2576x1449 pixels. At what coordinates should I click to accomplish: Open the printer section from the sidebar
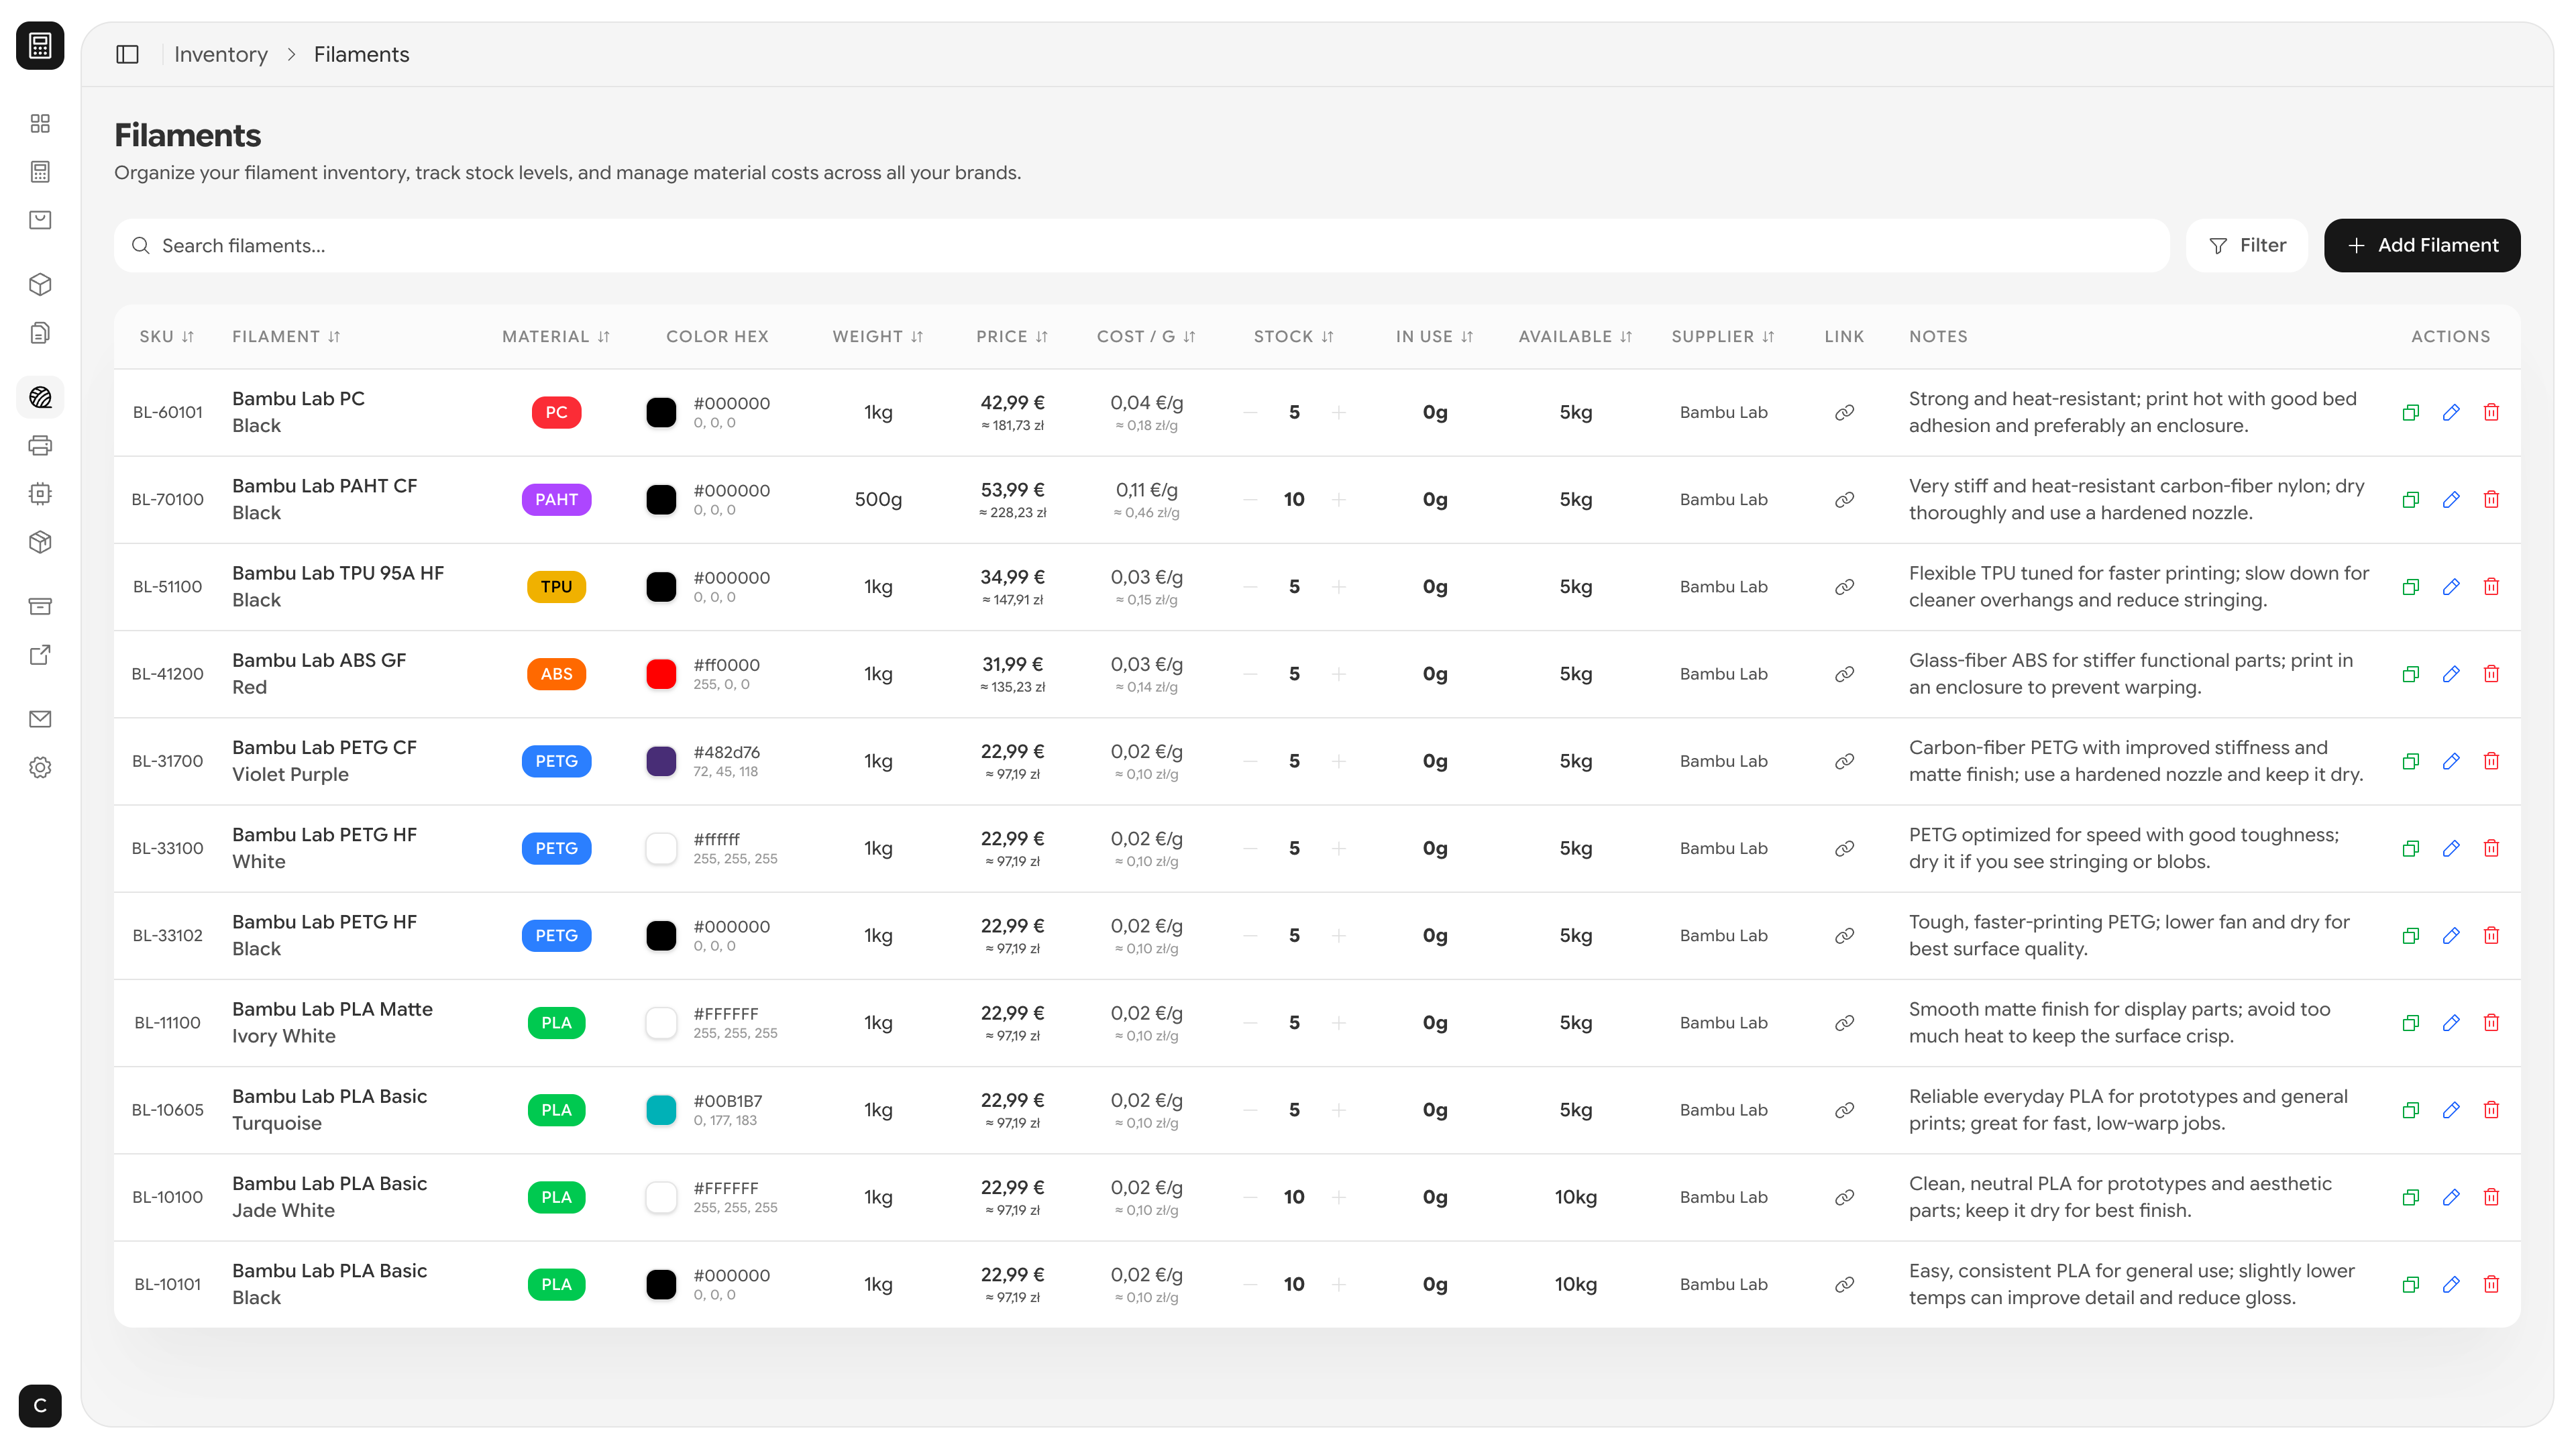click(40, 445)
